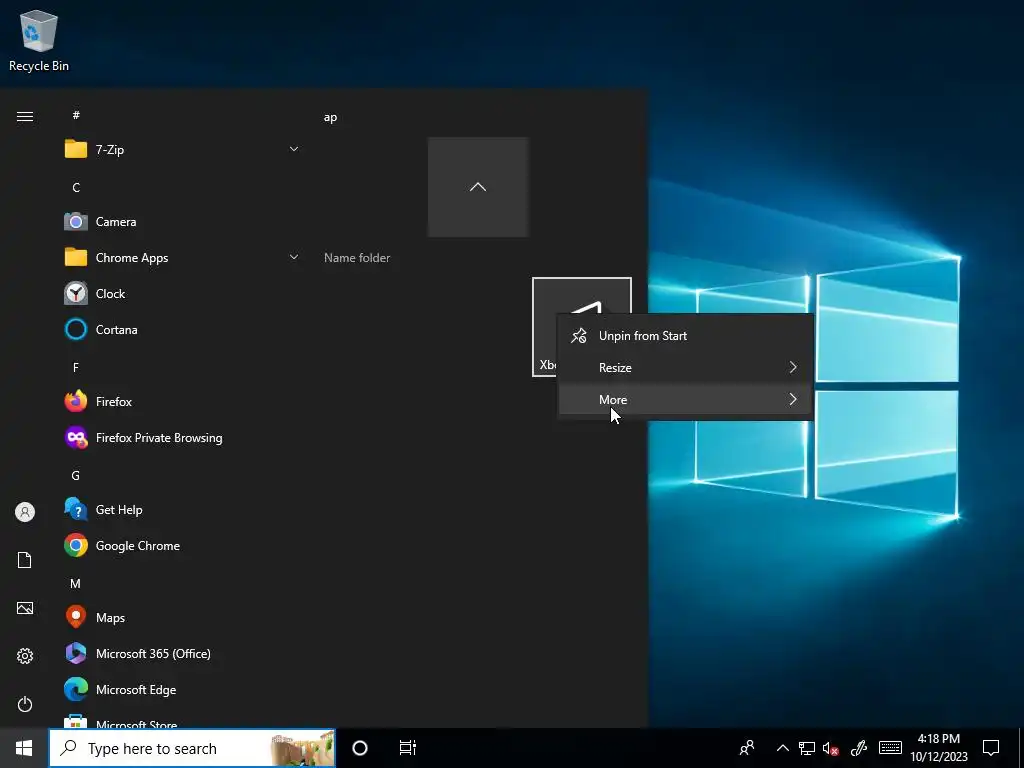The height and width of the screenshot is (768, 1024).
Task: Open the 7-Zip folder entry
Action: click(x=182, y=150)
